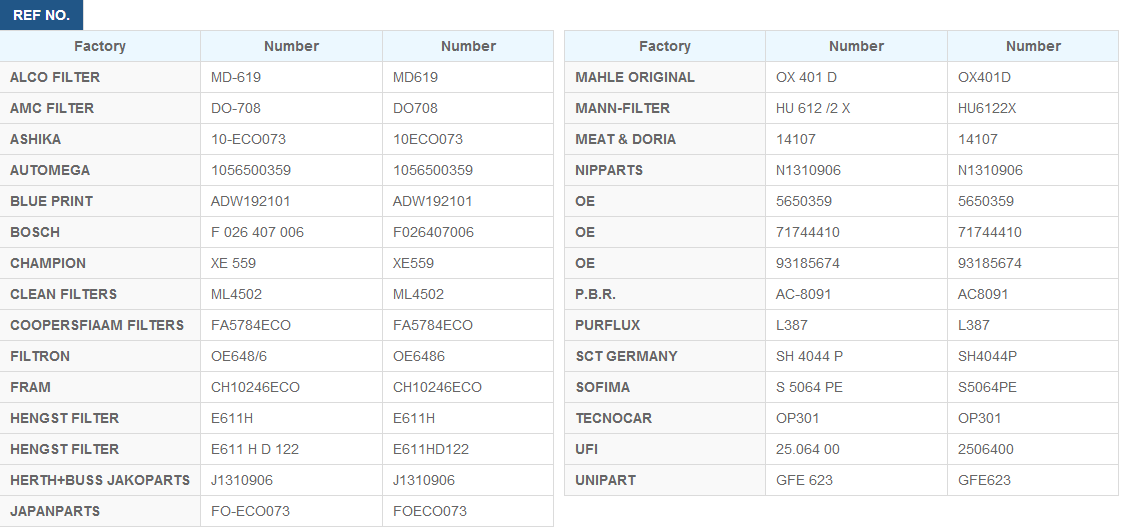The height and width of the screenshot is (529, 1125).
Task: Select the ALCO FILTER factory cell
Action: pyautogui.click(x=100, y=77)
